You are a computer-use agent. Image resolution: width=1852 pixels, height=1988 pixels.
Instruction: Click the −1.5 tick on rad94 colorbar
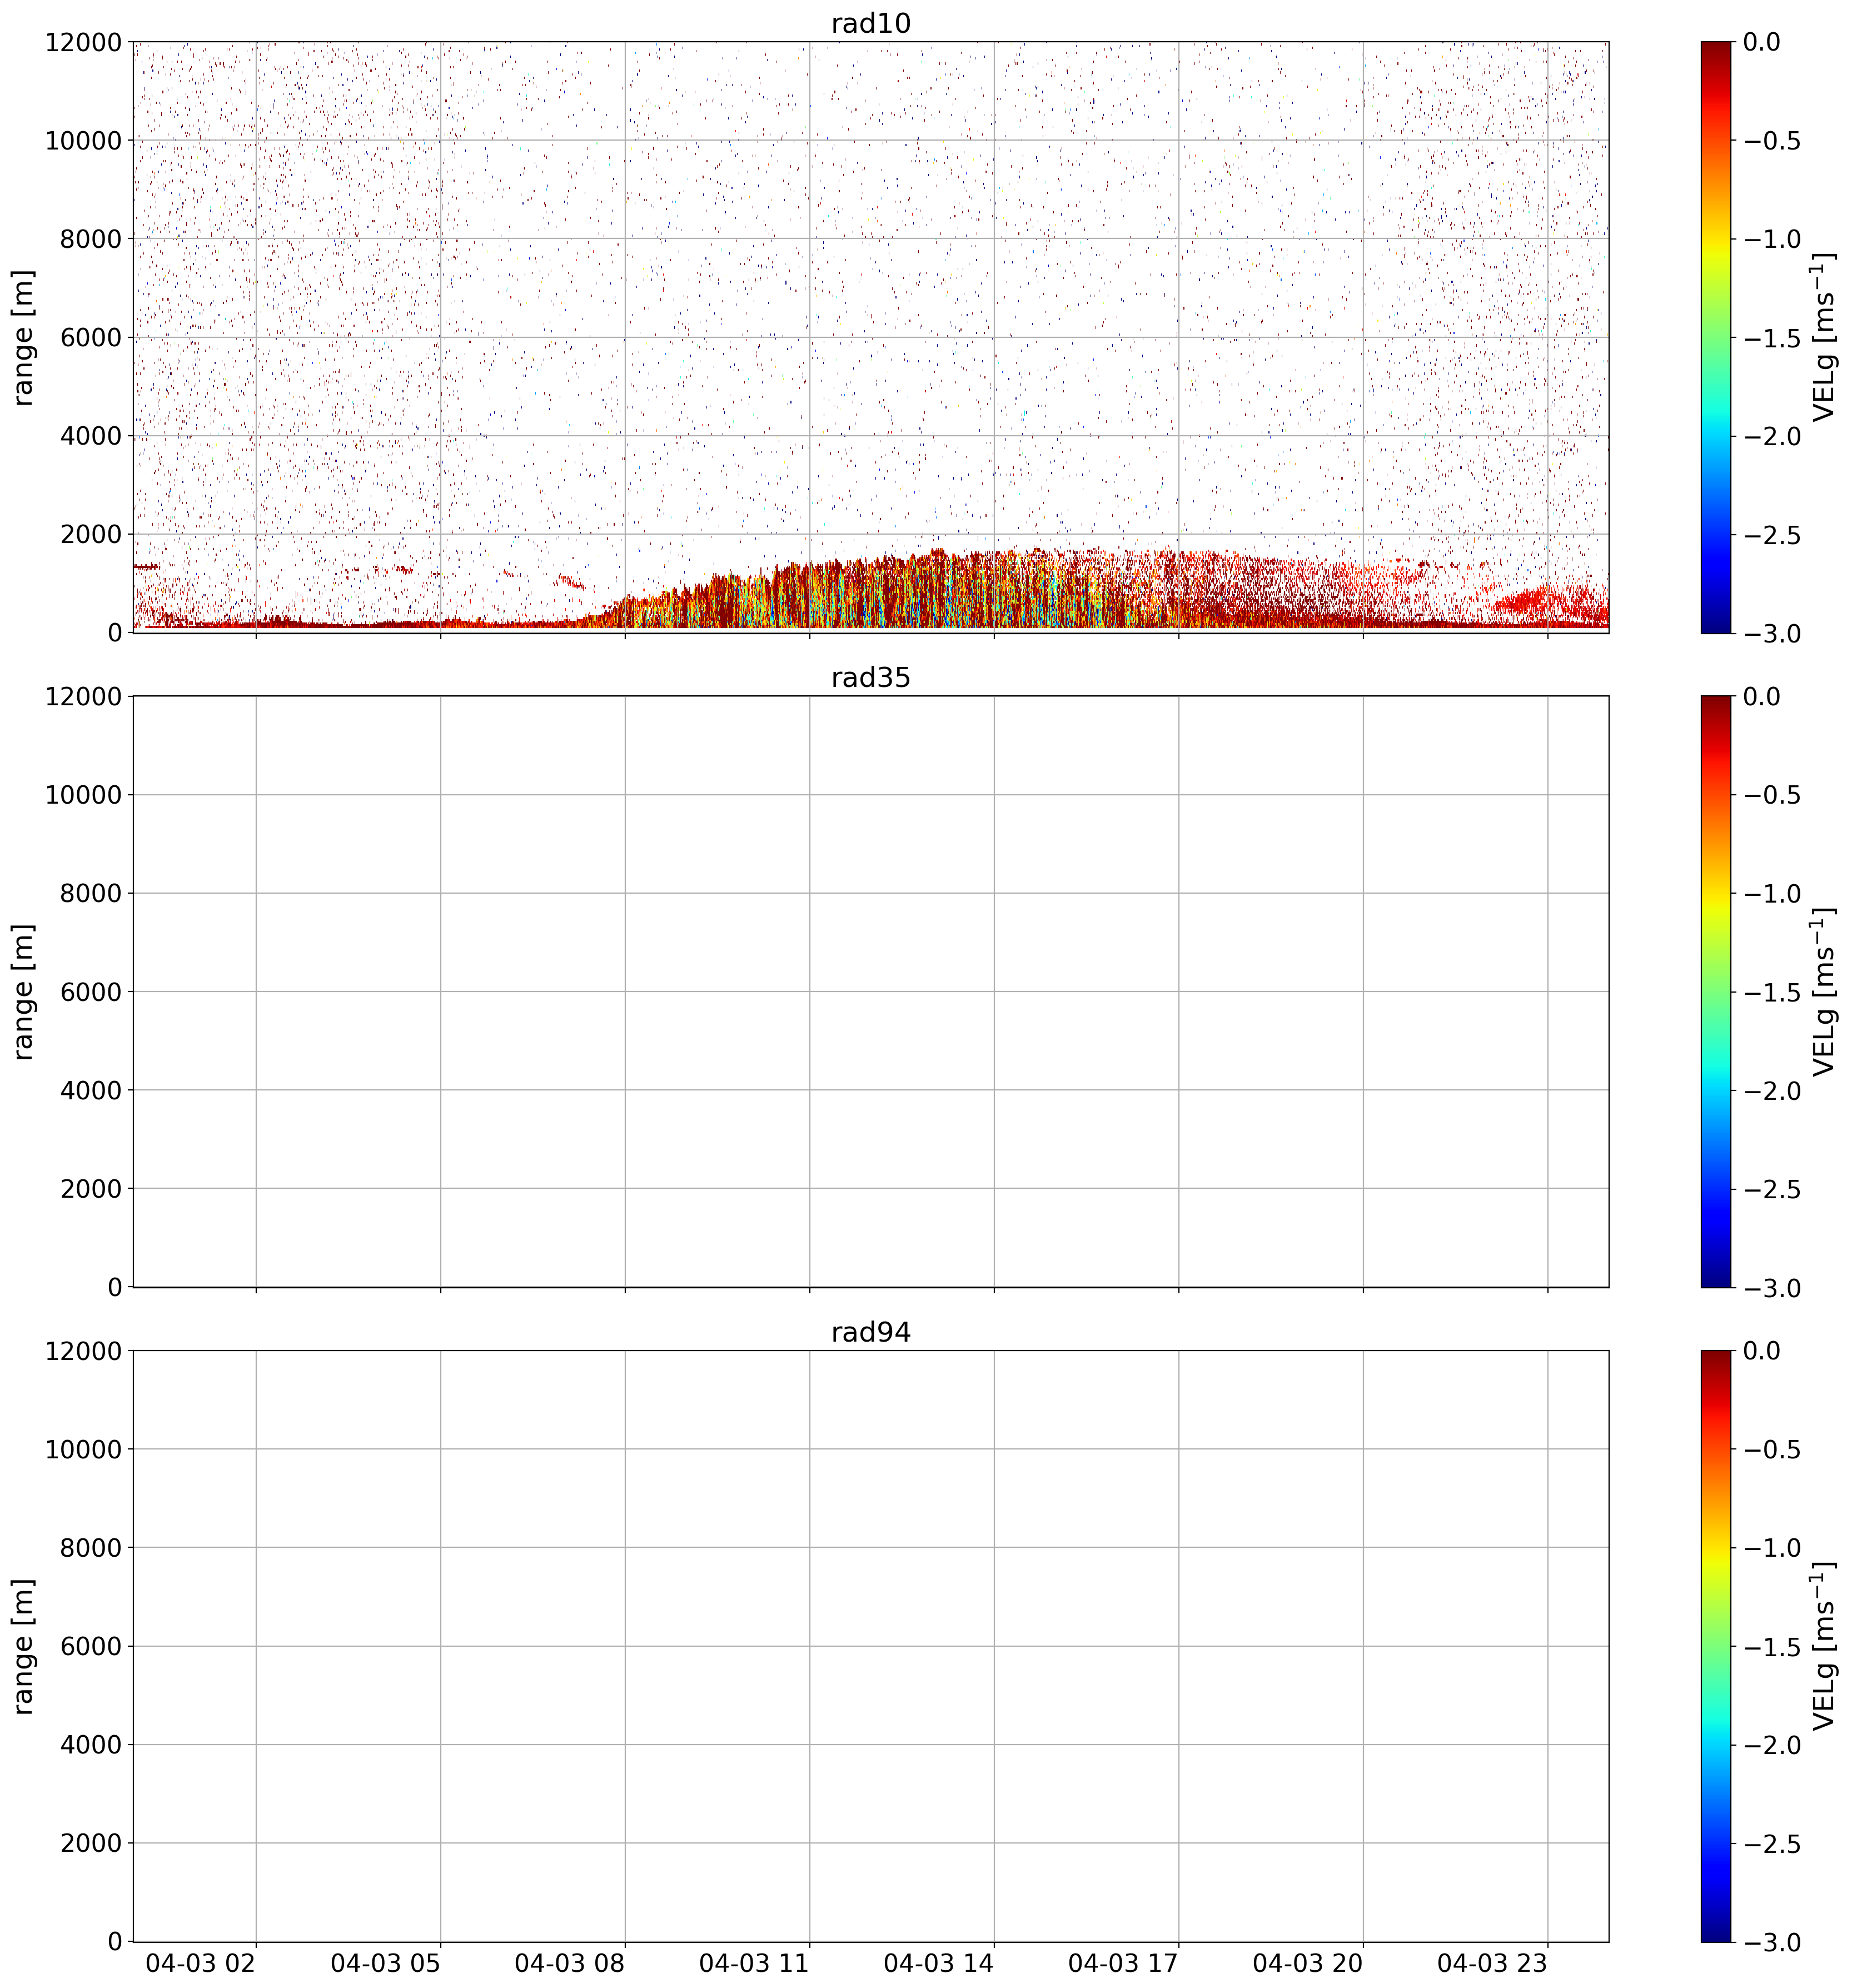1772,1647
